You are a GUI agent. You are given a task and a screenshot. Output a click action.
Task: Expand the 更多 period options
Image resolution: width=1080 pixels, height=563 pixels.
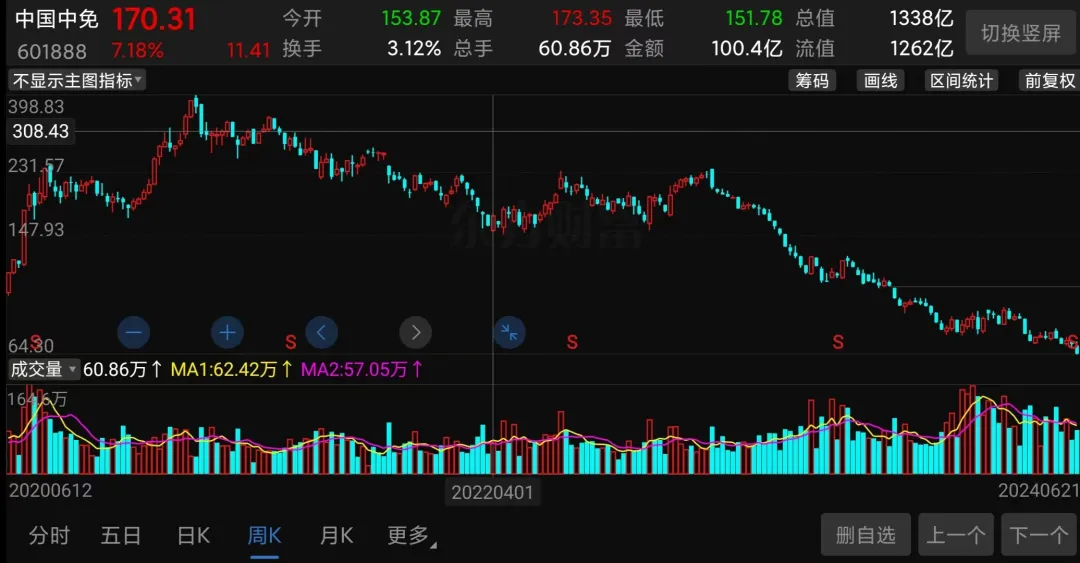coord(411,535)
